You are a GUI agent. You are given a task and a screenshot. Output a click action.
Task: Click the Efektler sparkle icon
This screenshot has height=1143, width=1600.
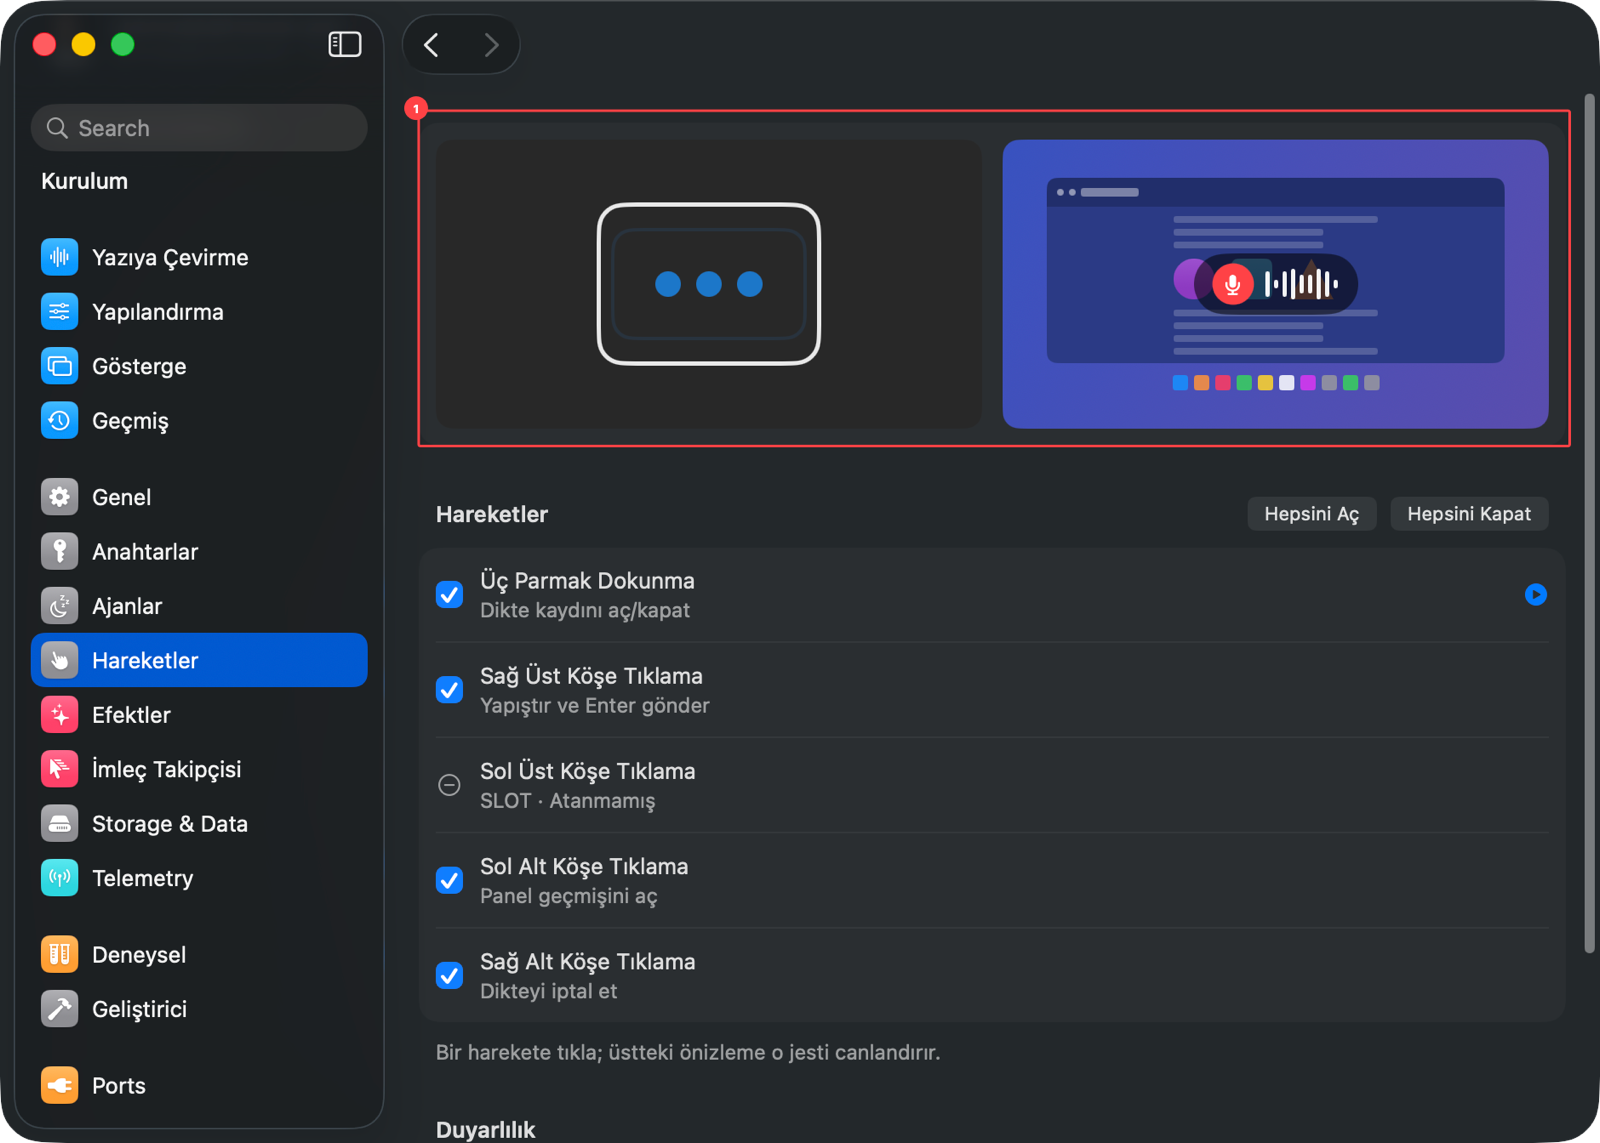tap(59, 715)
